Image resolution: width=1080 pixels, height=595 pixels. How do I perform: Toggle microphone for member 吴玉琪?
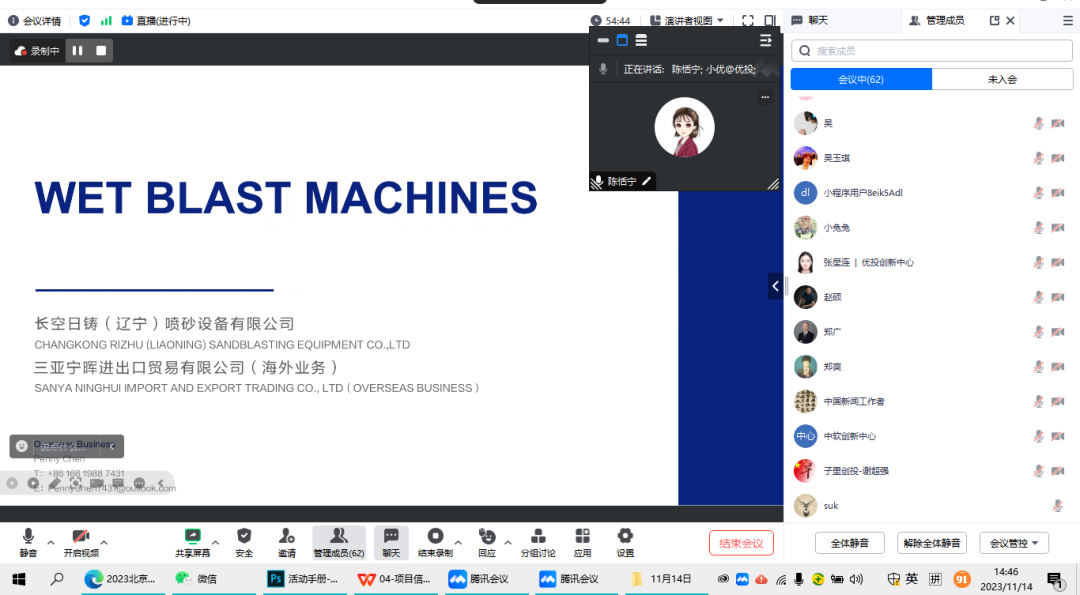click(x=1039, y=158)
